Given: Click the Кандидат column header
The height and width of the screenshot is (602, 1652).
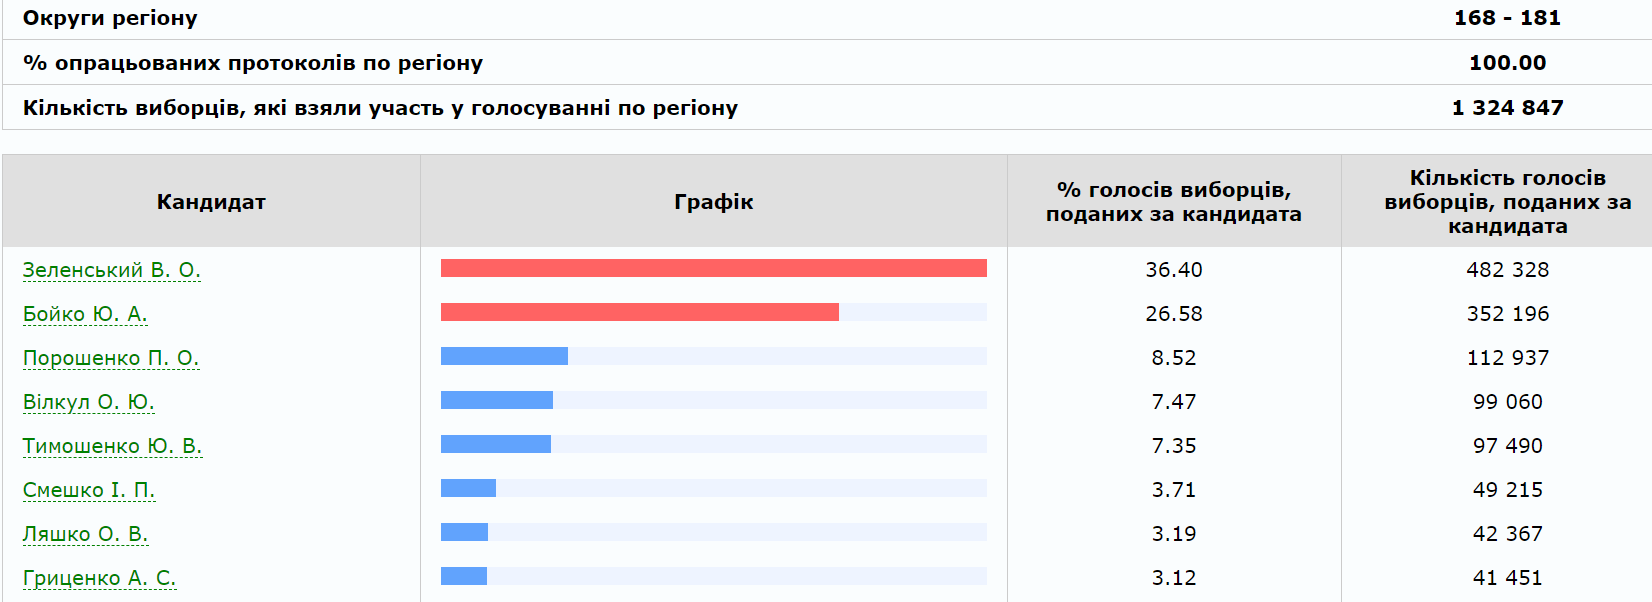Looking at the screenshot, I should pos(211,202).
